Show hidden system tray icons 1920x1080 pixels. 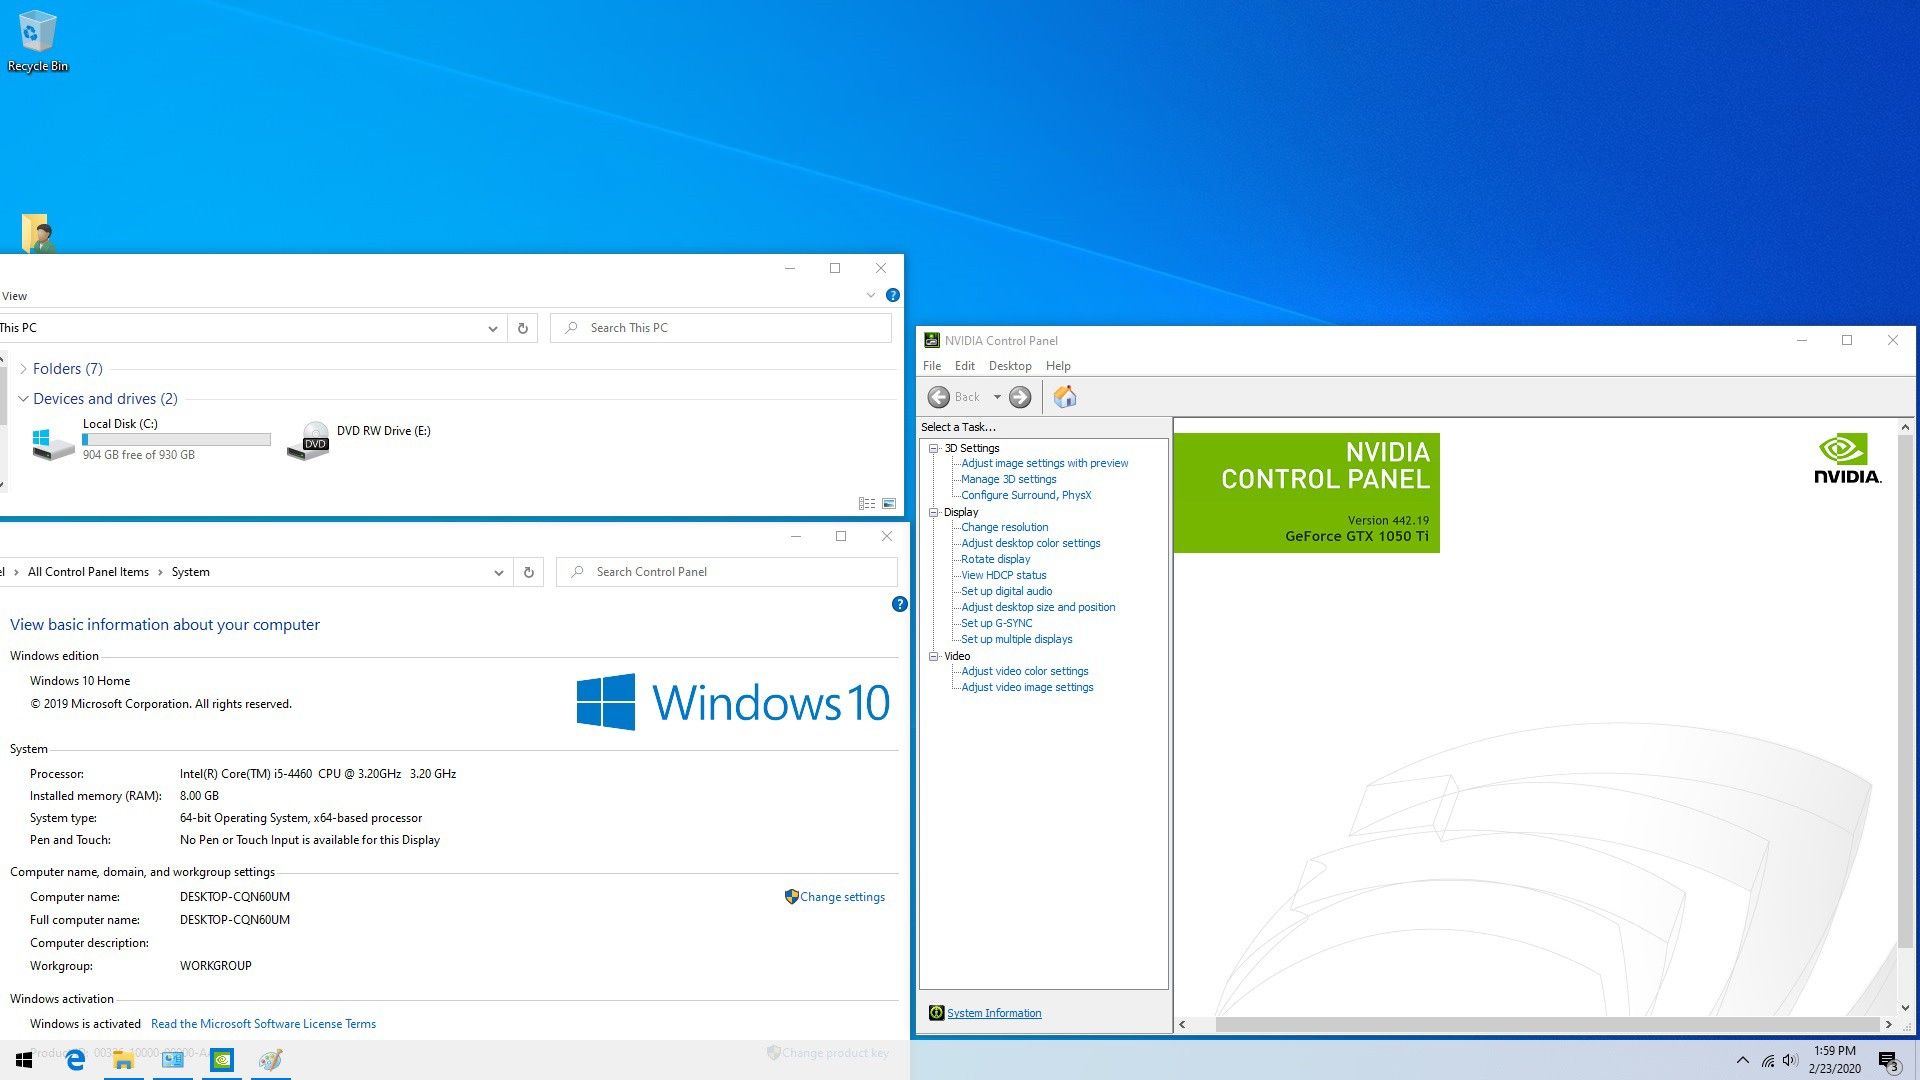[1743, 1060]
